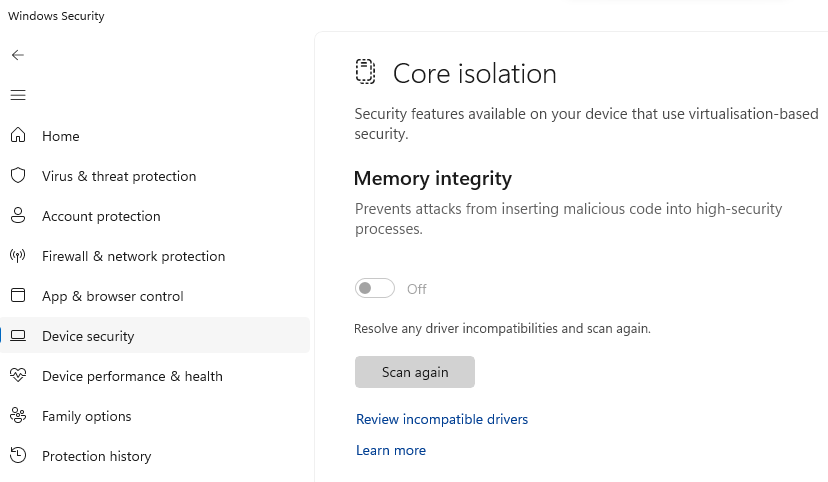Click the Account protection person icon
The width and height of the screenshot is (828, 482).
(x=17, y=215)
